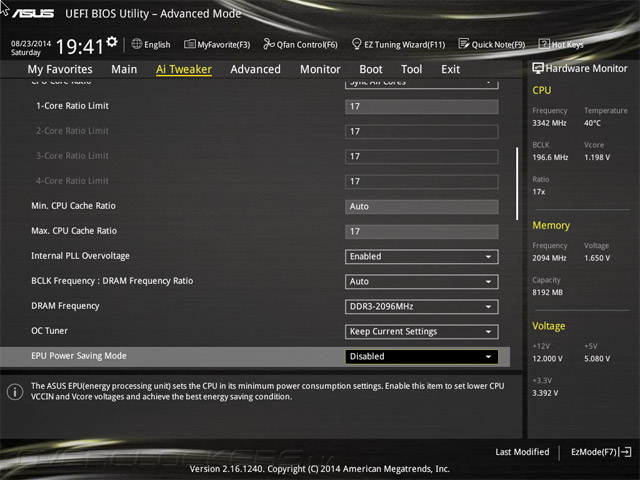Viewport: 640px width, 480px height.
Task: Select the OC Tuner label
Action: click(49, 331)
